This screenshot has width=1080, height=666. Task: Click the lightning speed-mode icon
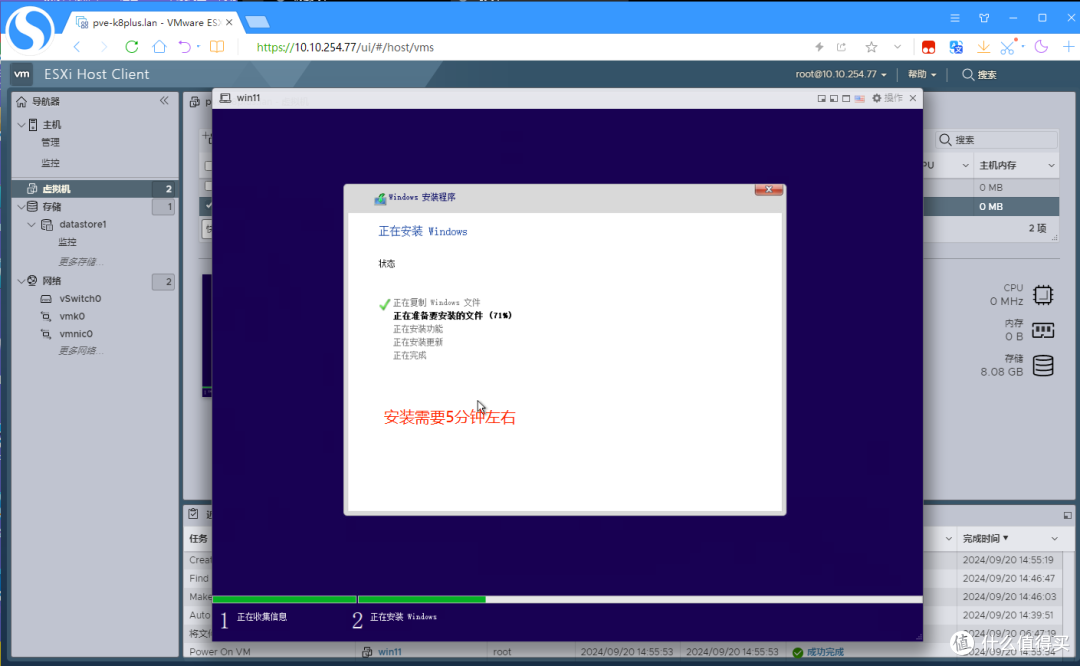click(x=819, y=47)
